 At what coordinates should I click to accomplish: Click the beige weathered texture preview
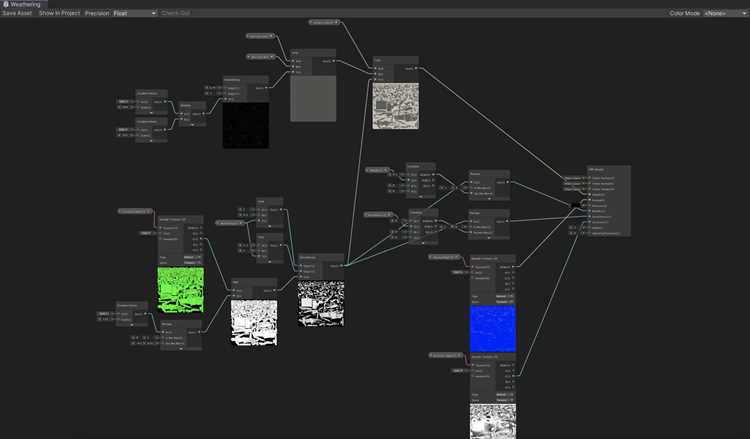tap(396, 106)
